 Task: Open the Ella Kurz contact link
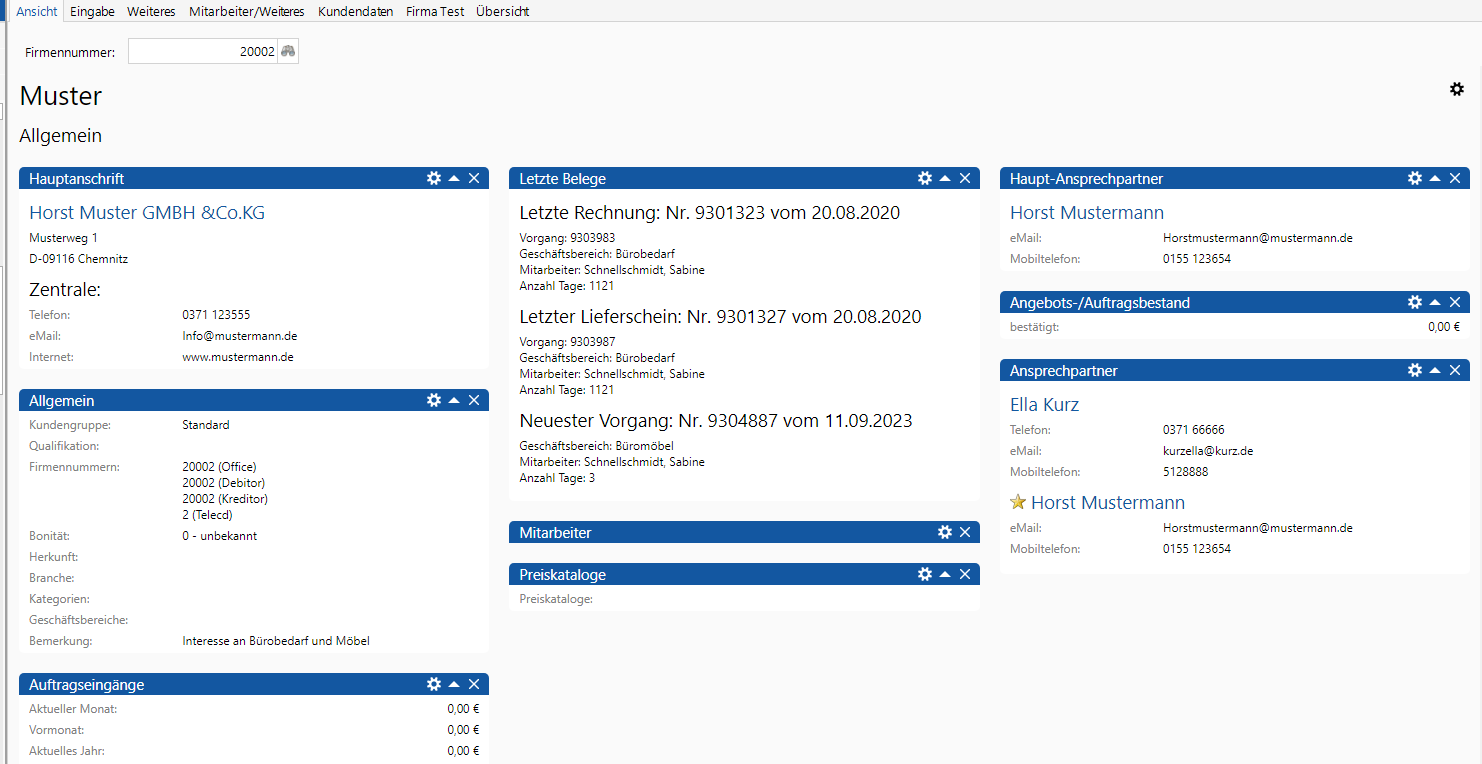click(x=1044, y=404)
